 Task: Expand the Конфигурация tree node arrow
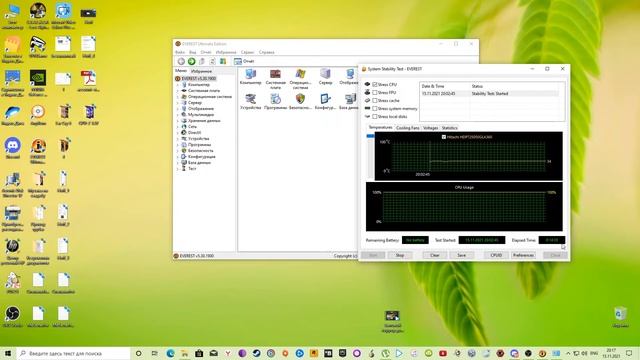coord(178,157)
